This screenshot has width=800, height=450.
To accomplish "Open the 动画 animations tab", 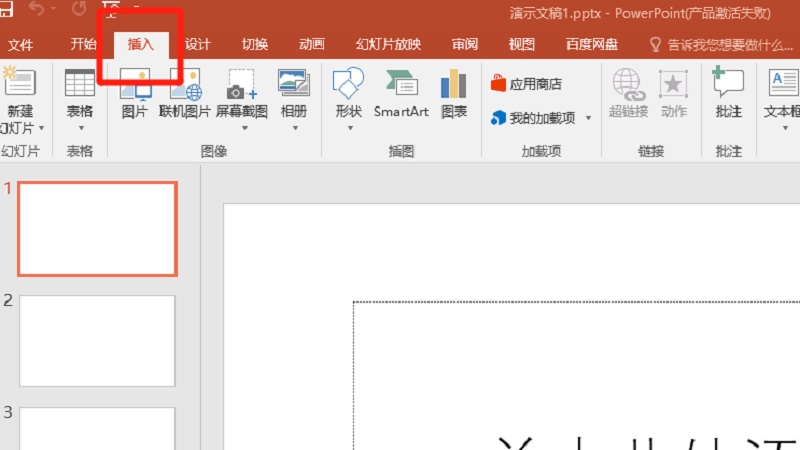I will pyautogui.click(x=311, y=45).
